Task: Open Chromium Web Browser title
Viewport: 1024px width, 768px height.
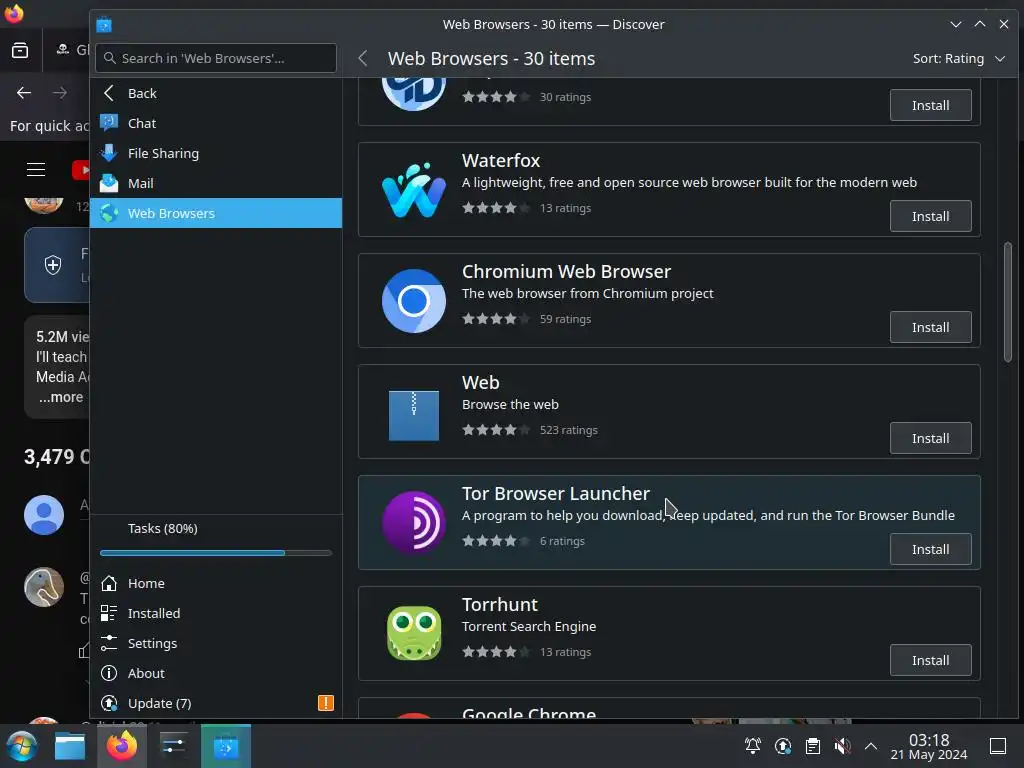Action: click(x=566, y=272)
